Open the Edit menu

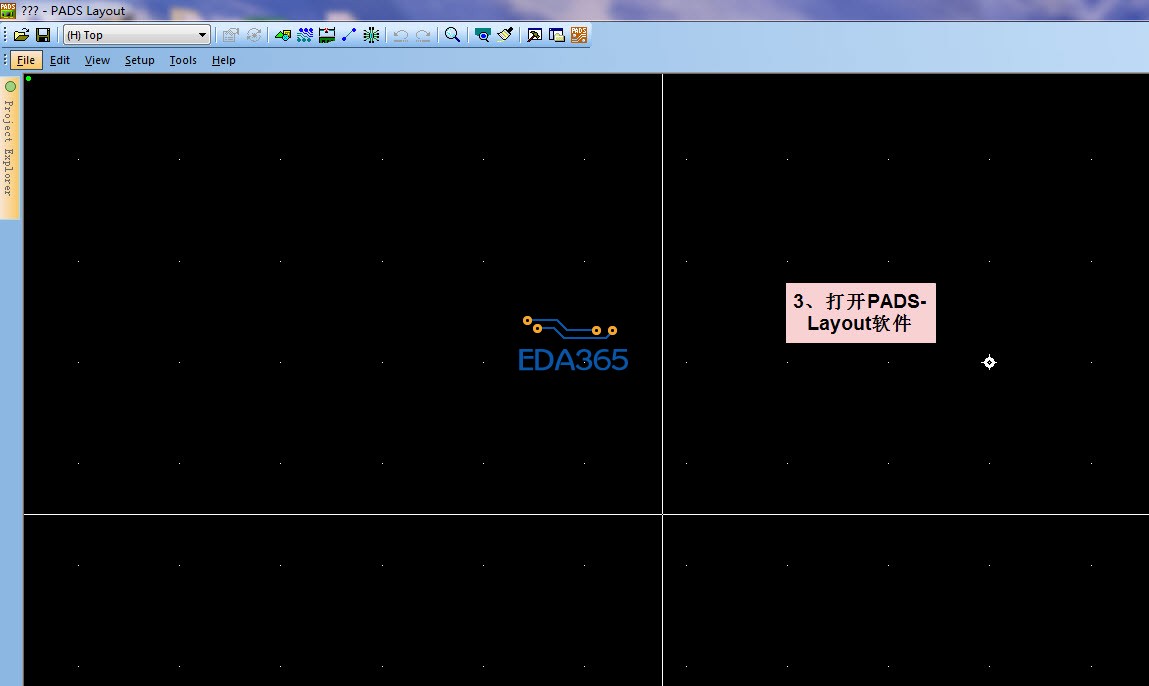coord(60,60)
